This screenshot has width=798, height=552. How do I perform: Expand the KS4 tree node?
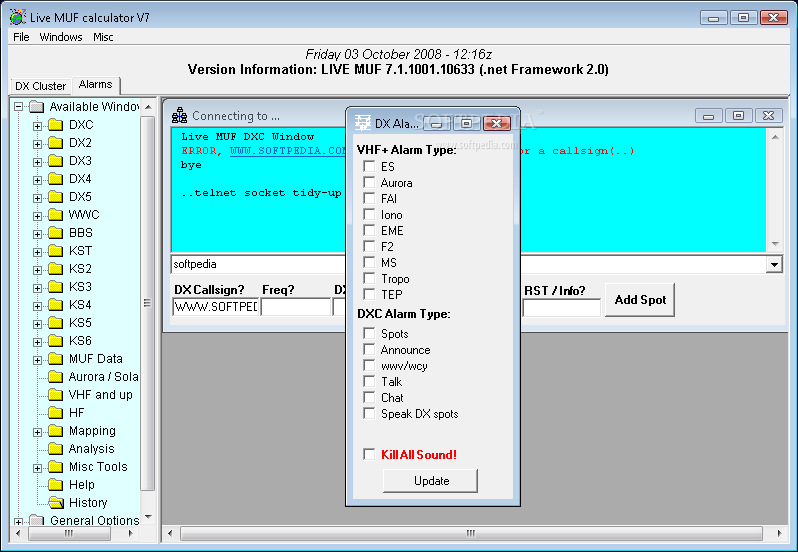[x=37, y=306]
